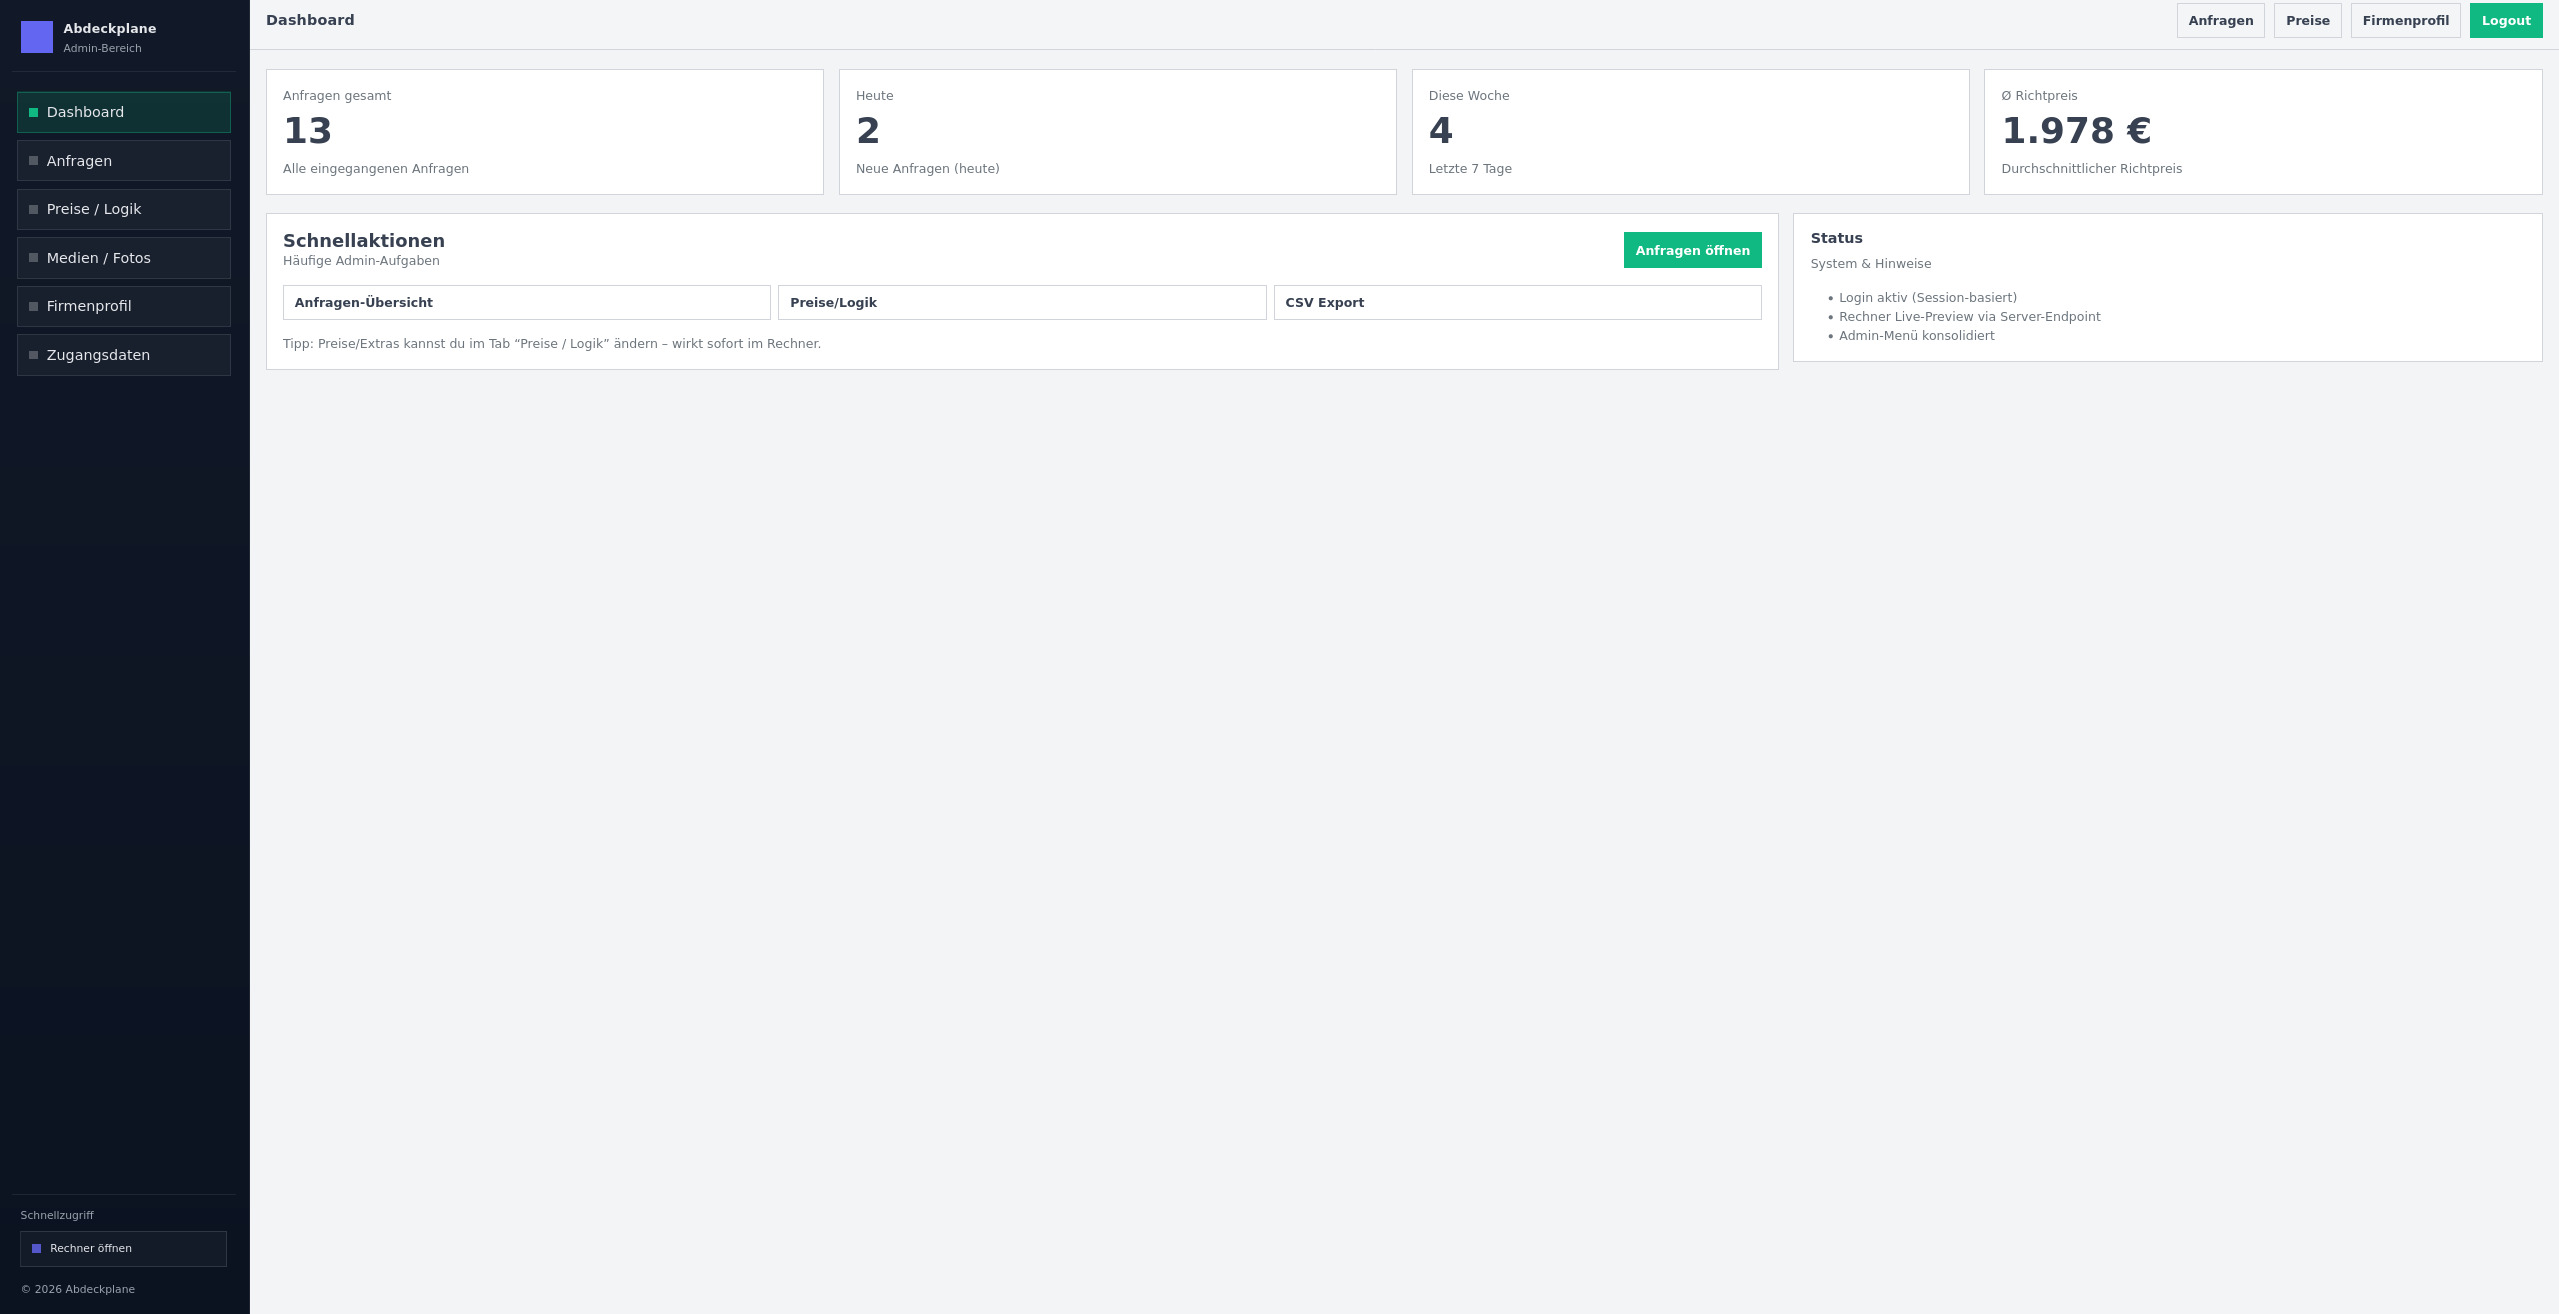Click the square icon beside Medien / Fotos
Image resolution: width=2559 pixels, height=1314 pixels.
pyautogui.click(x=34, y=258)
